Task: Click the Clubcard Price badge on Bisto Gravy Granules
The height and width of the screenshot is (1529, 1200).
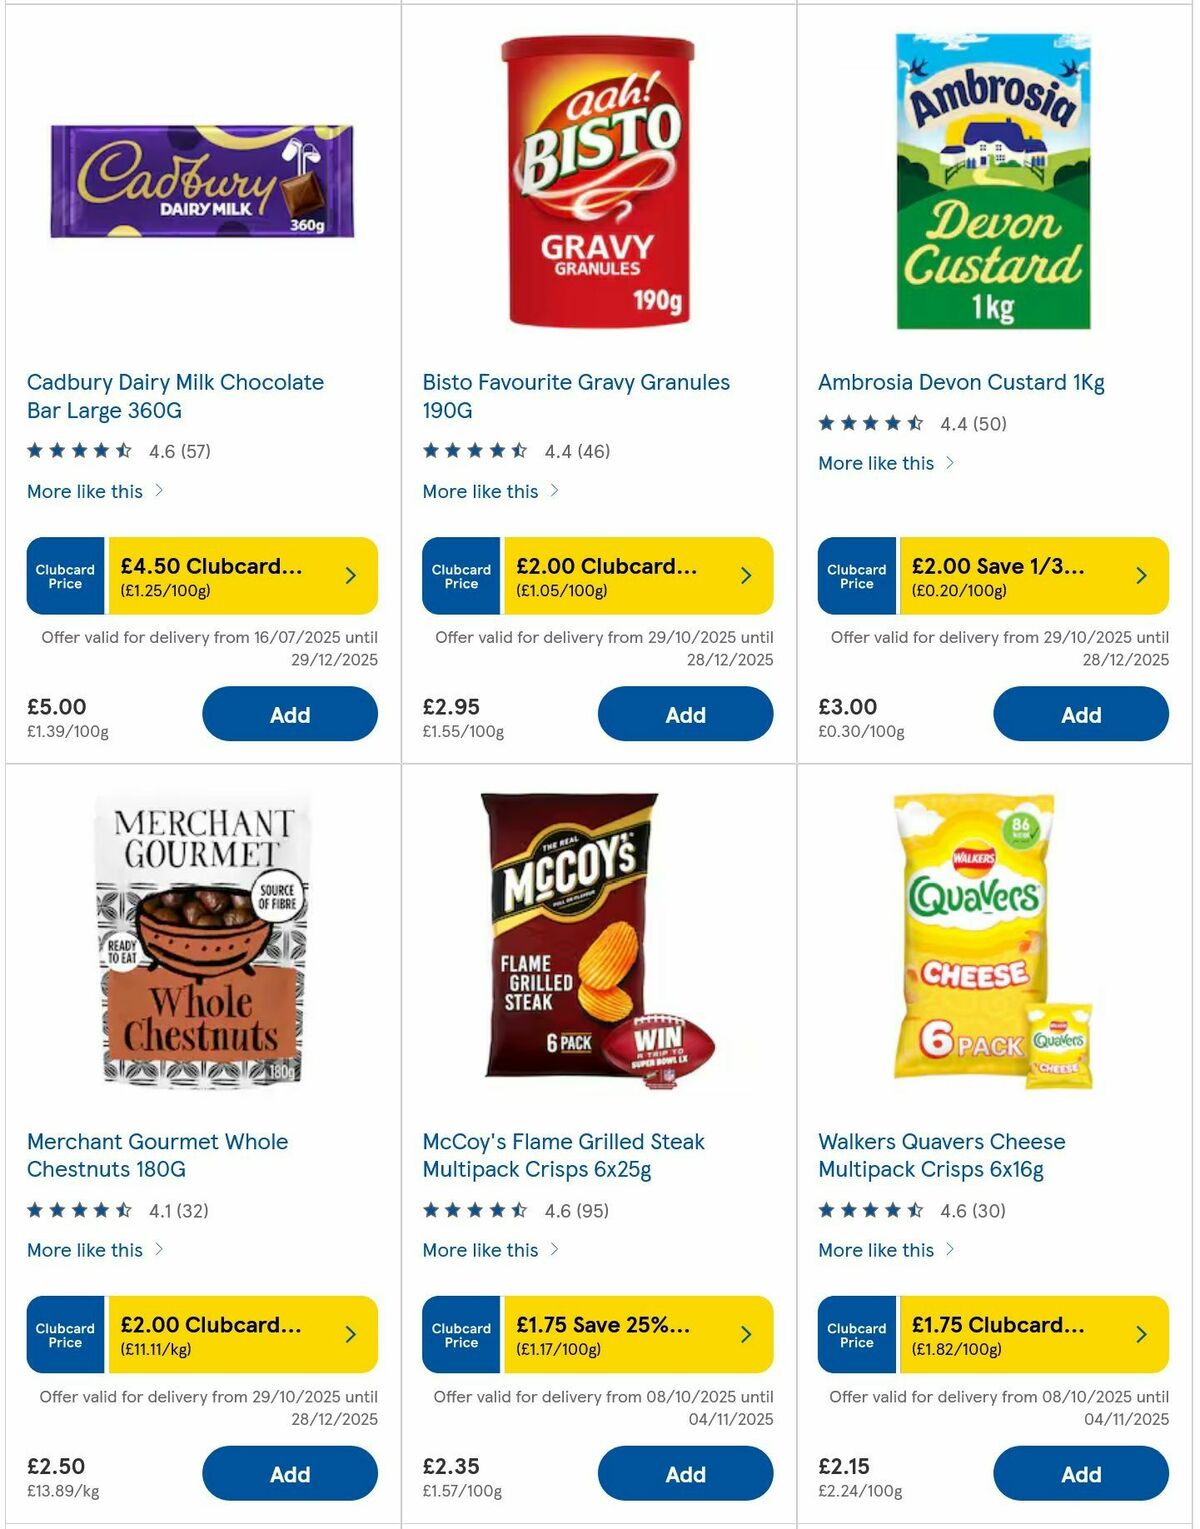Action: click(x=461, y=575)
